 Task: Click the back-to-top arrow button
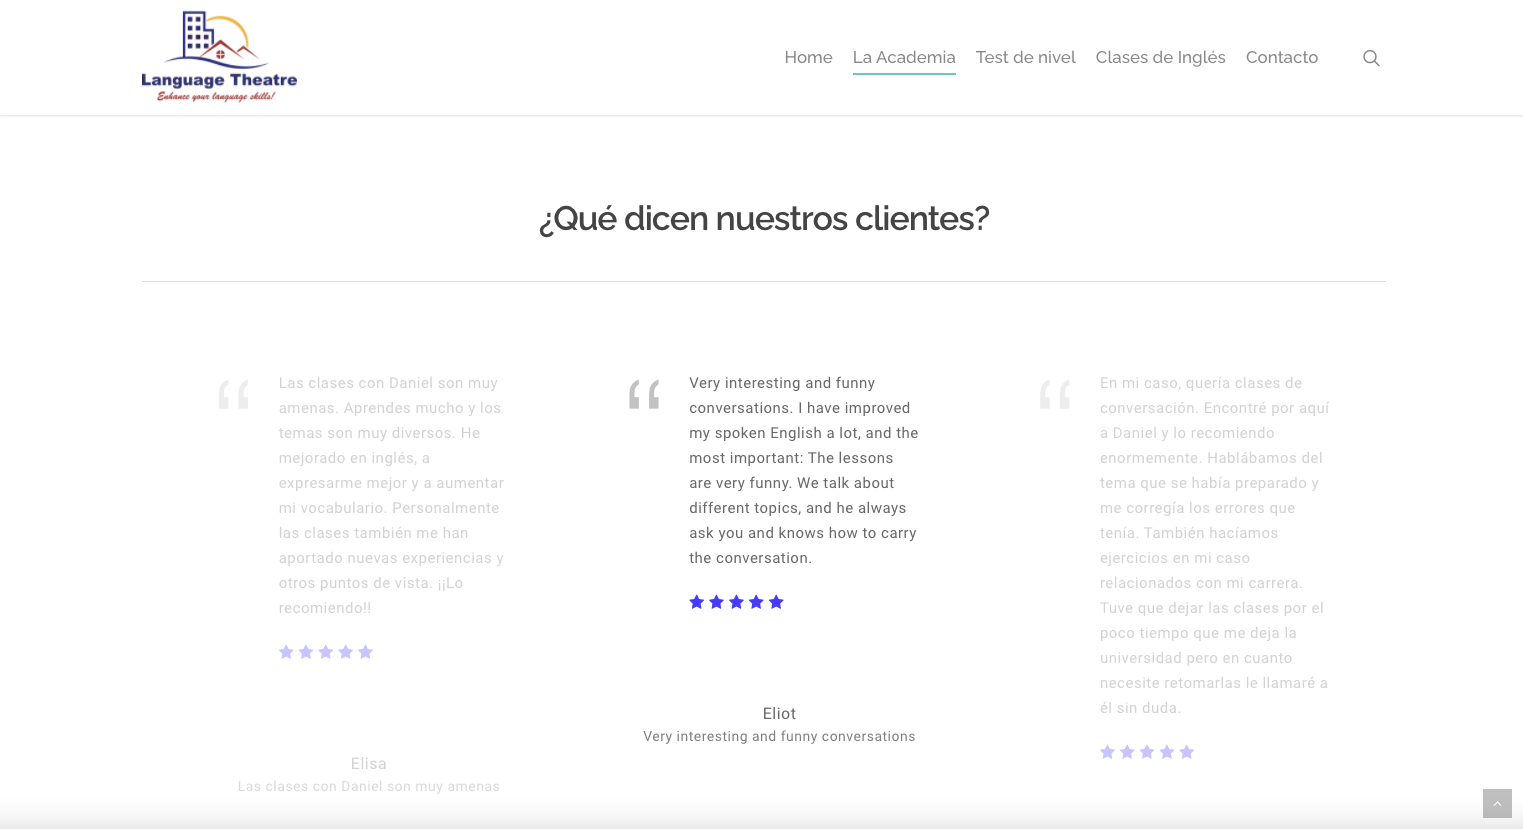pyautogui.click(x=1496, y=803)
